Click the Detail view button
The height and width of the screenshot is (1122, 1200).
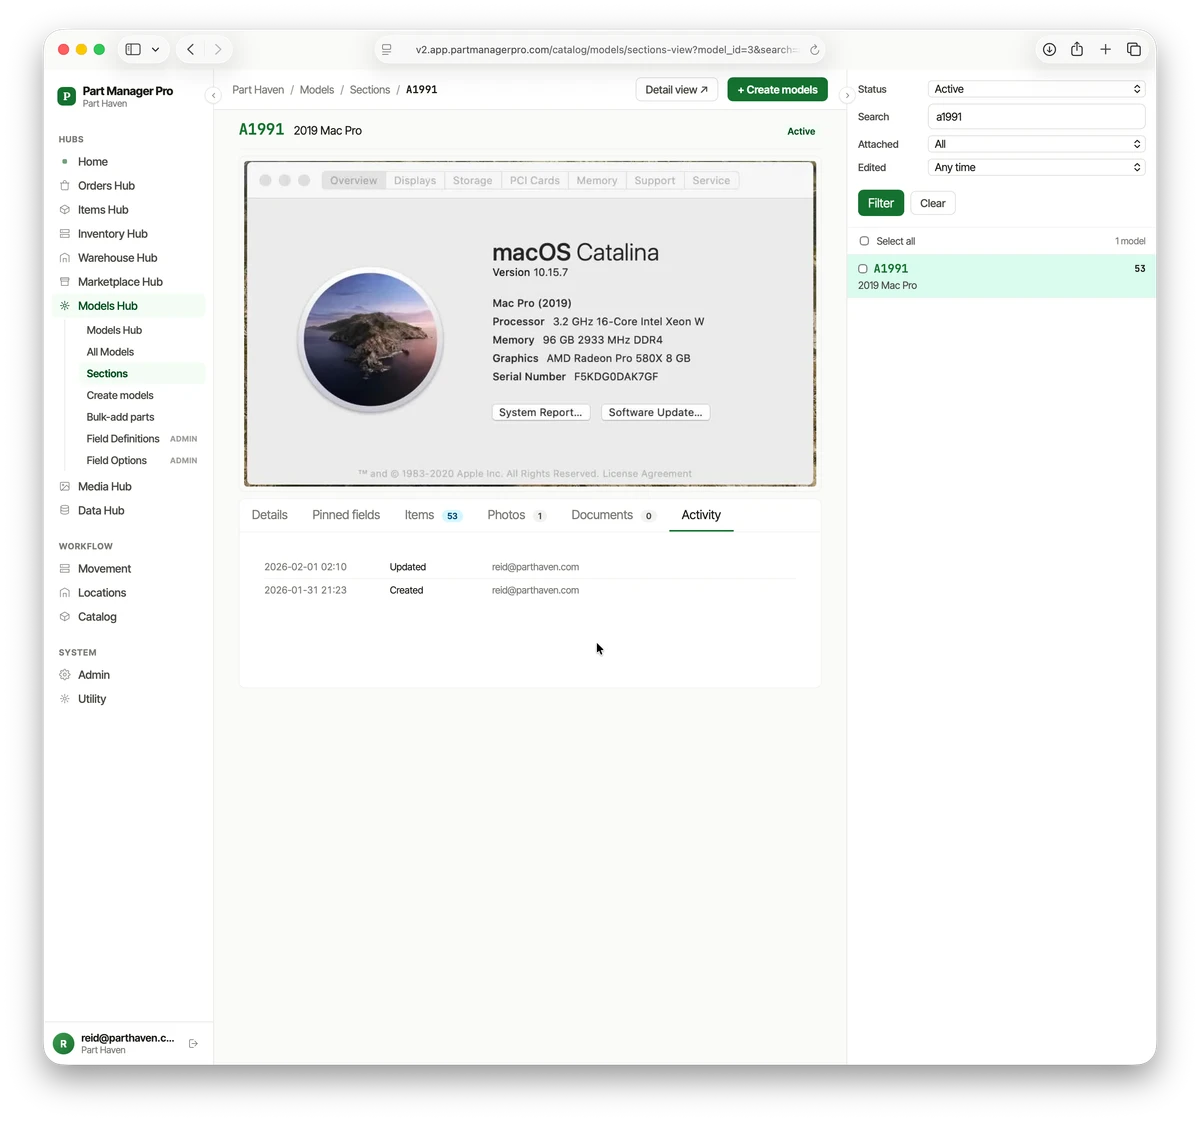[677, 90]
